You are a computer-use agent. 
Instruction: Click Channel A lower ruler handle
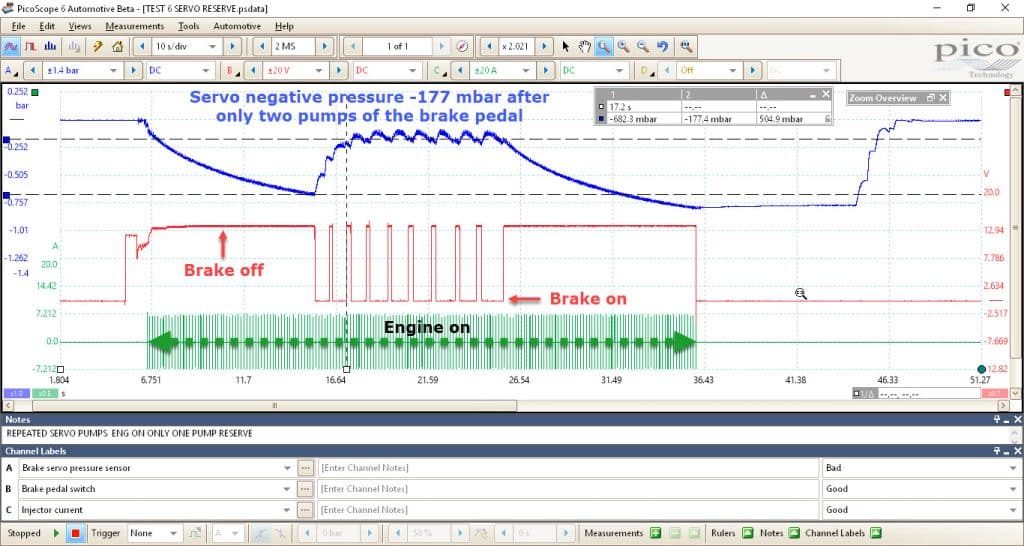[x=6, y=195]
